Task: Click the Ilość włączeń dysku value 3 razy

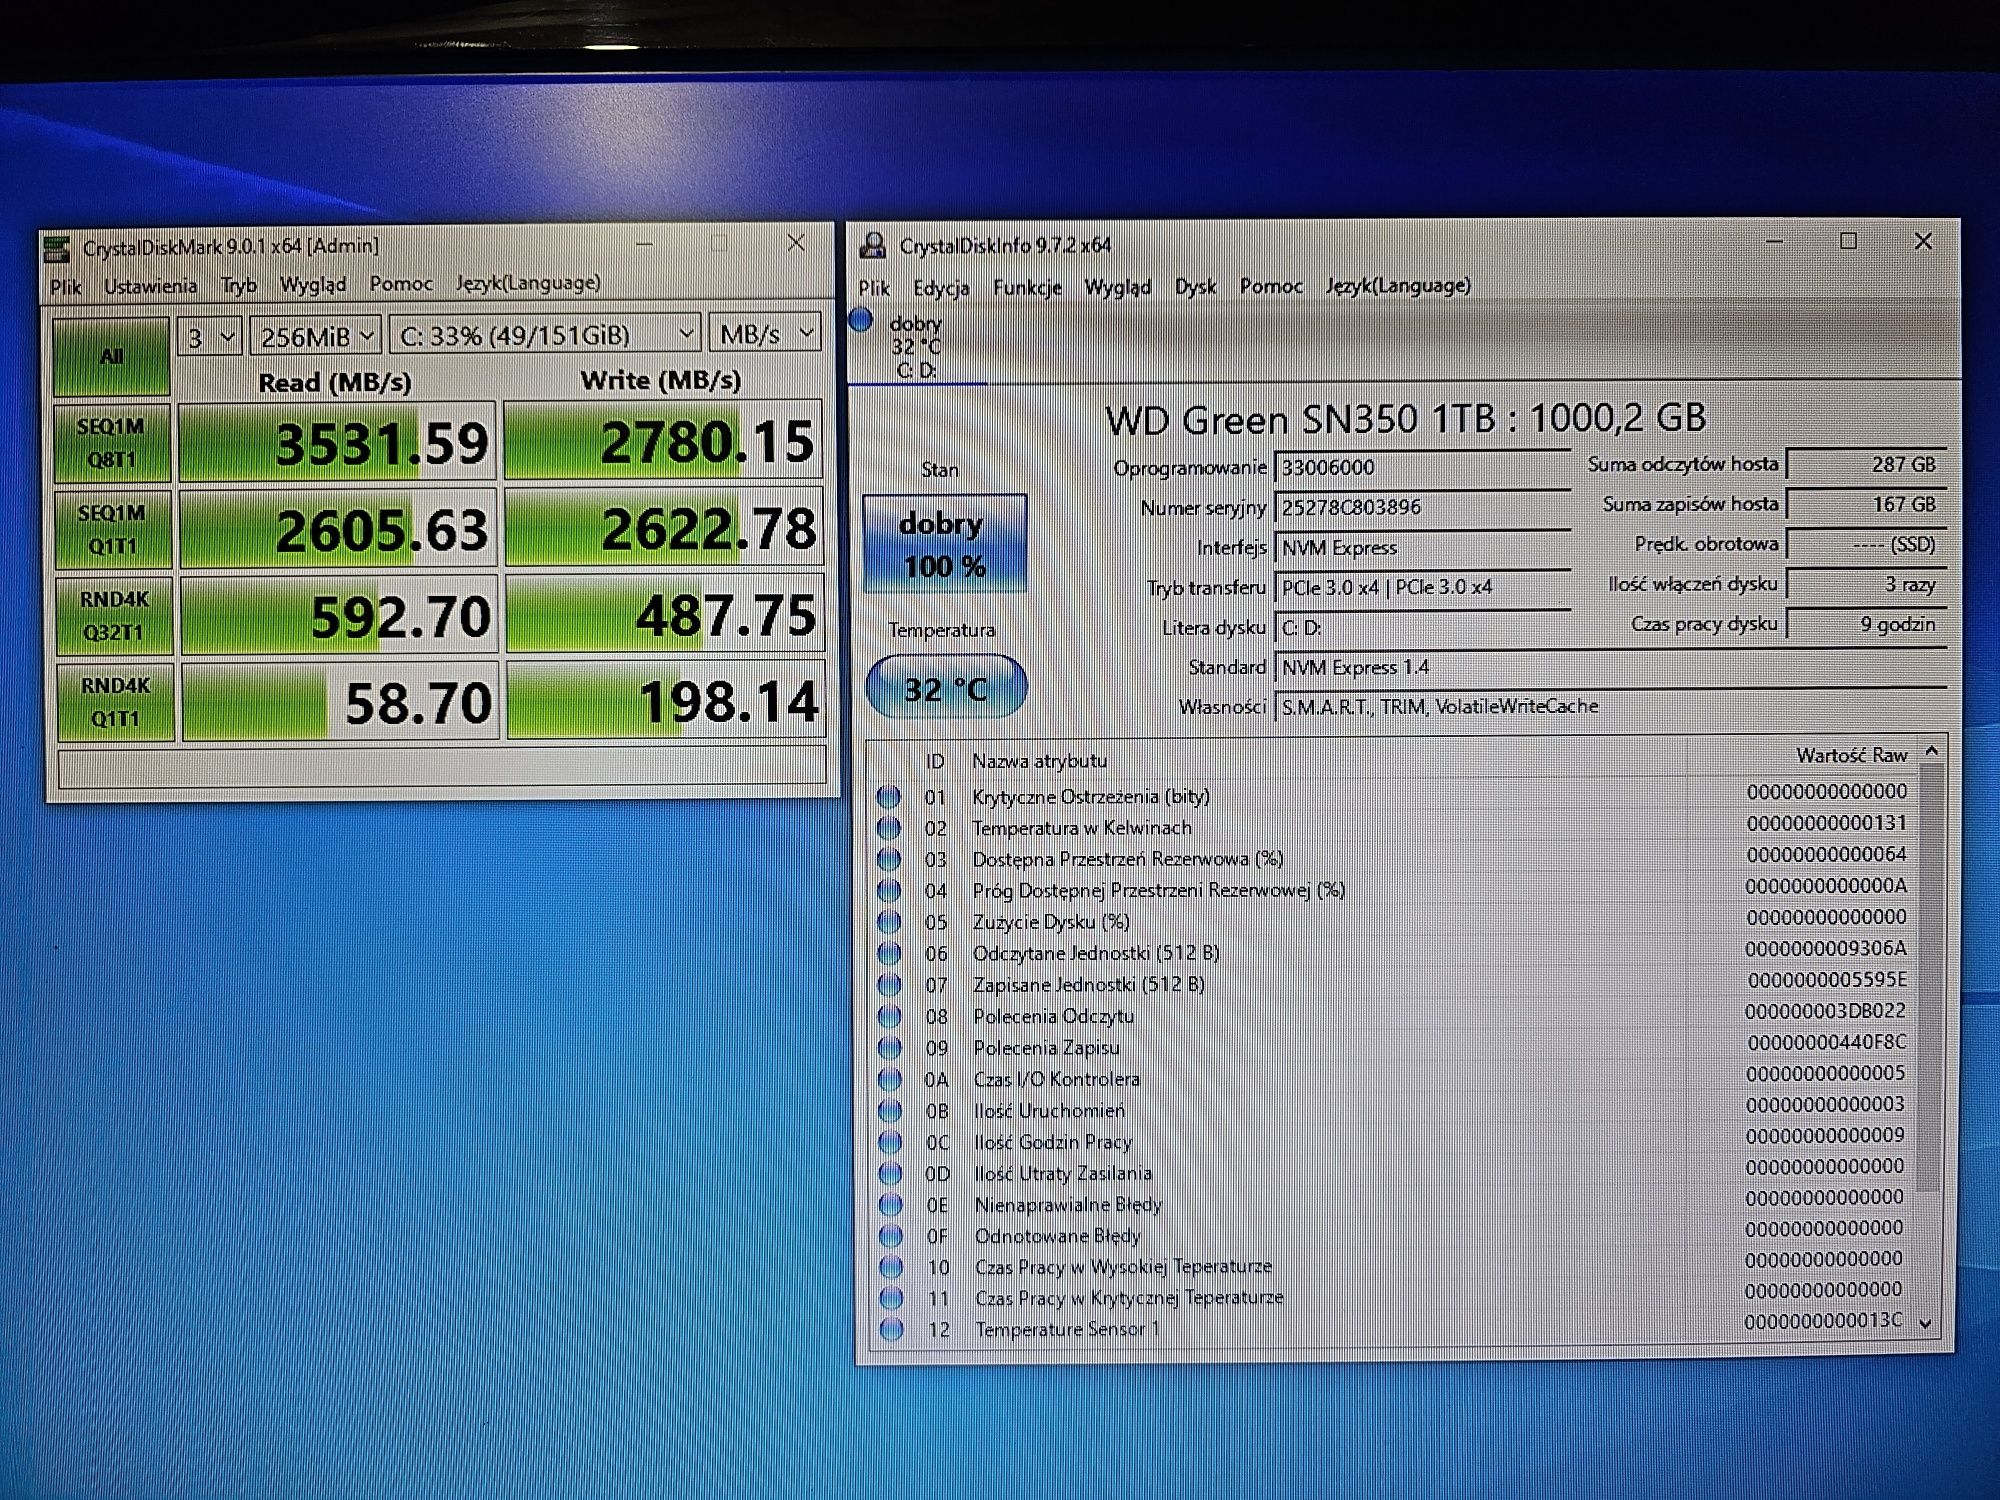Action: (x=1866, y=584)
